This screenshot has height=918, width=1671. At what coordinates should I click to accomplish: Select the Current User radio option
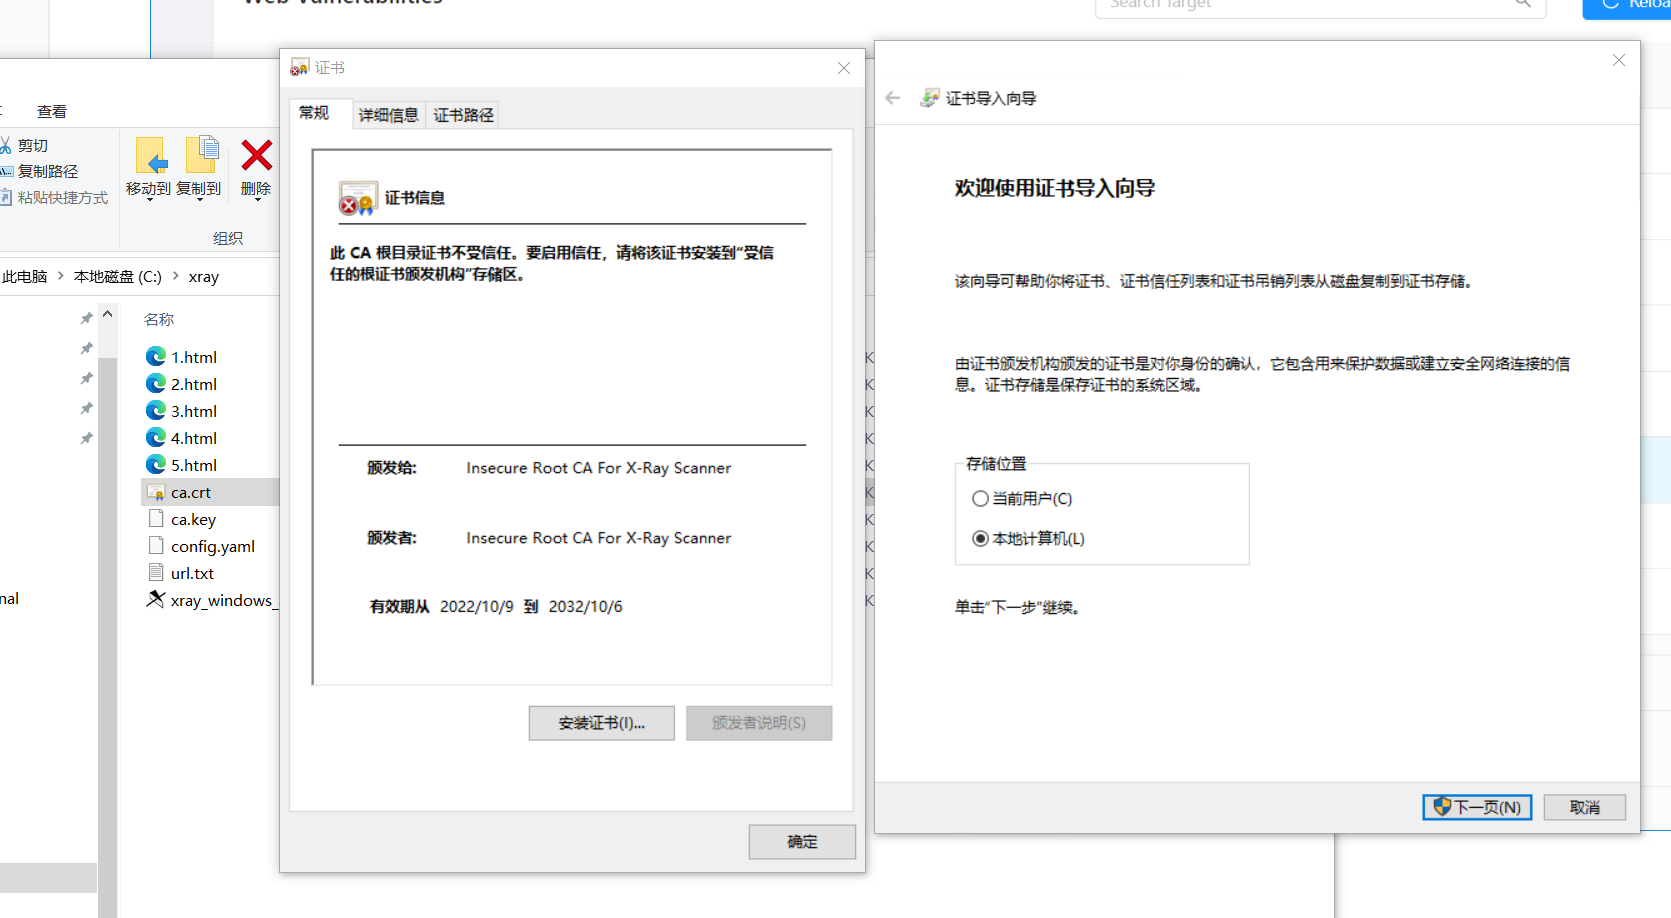coord(980,498)
